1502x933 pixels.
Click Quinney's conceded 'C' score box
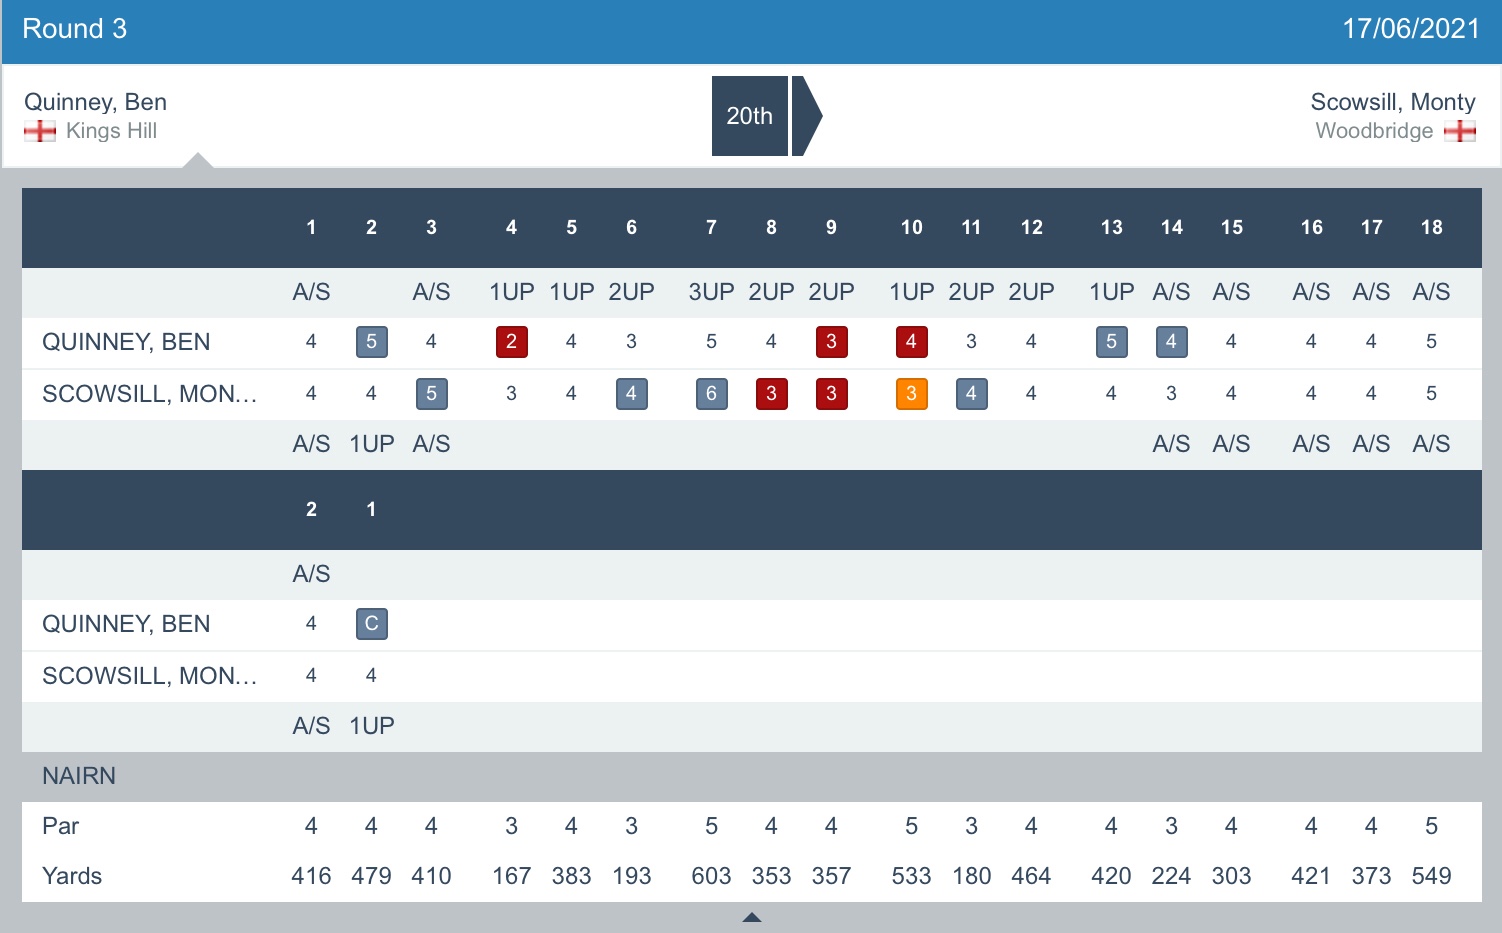tap(371, 624)
